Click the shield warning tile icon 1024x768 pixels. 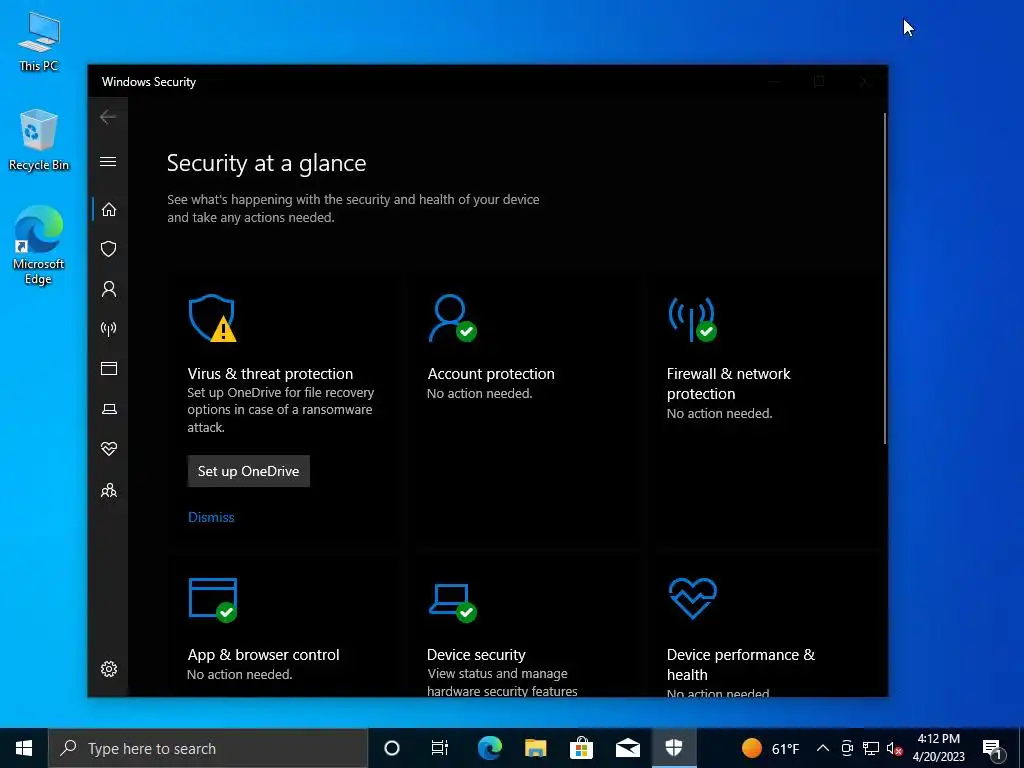(212, 318)
